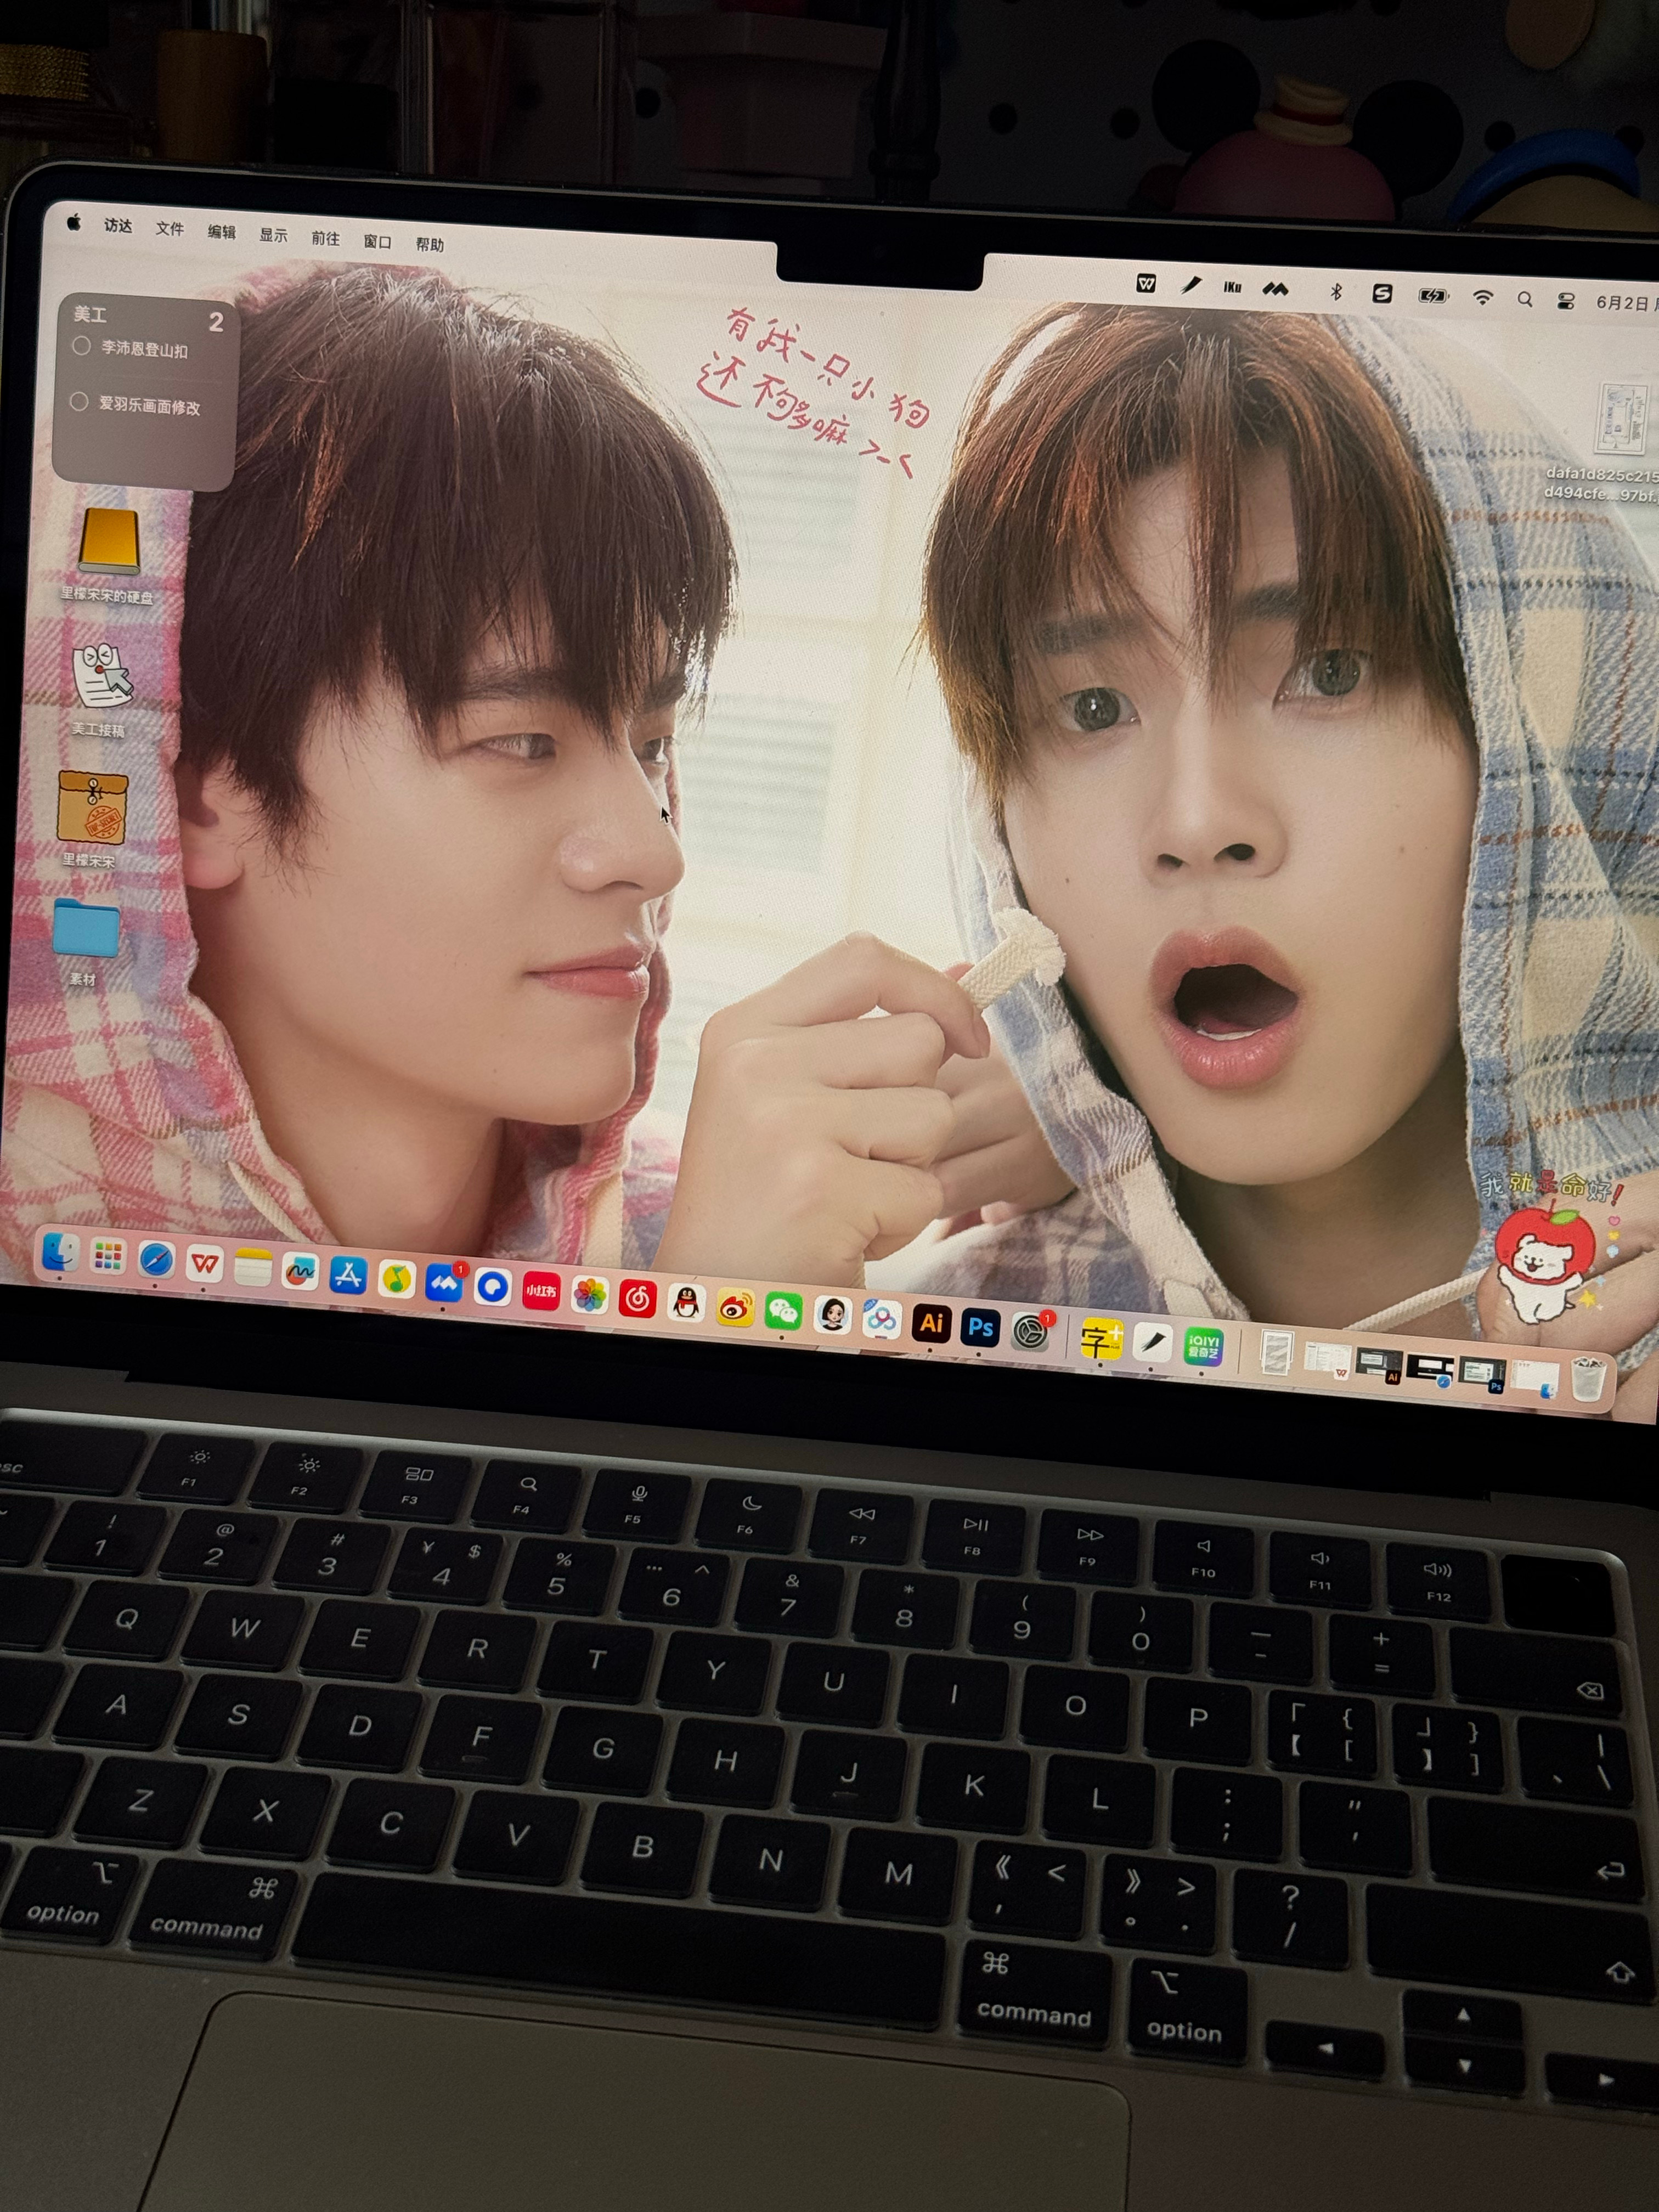The width and height of the screenshot is (1659, 2212).
Task: Launch Adobe Photoshop from the dock
Action: [x=980, y=1328]
